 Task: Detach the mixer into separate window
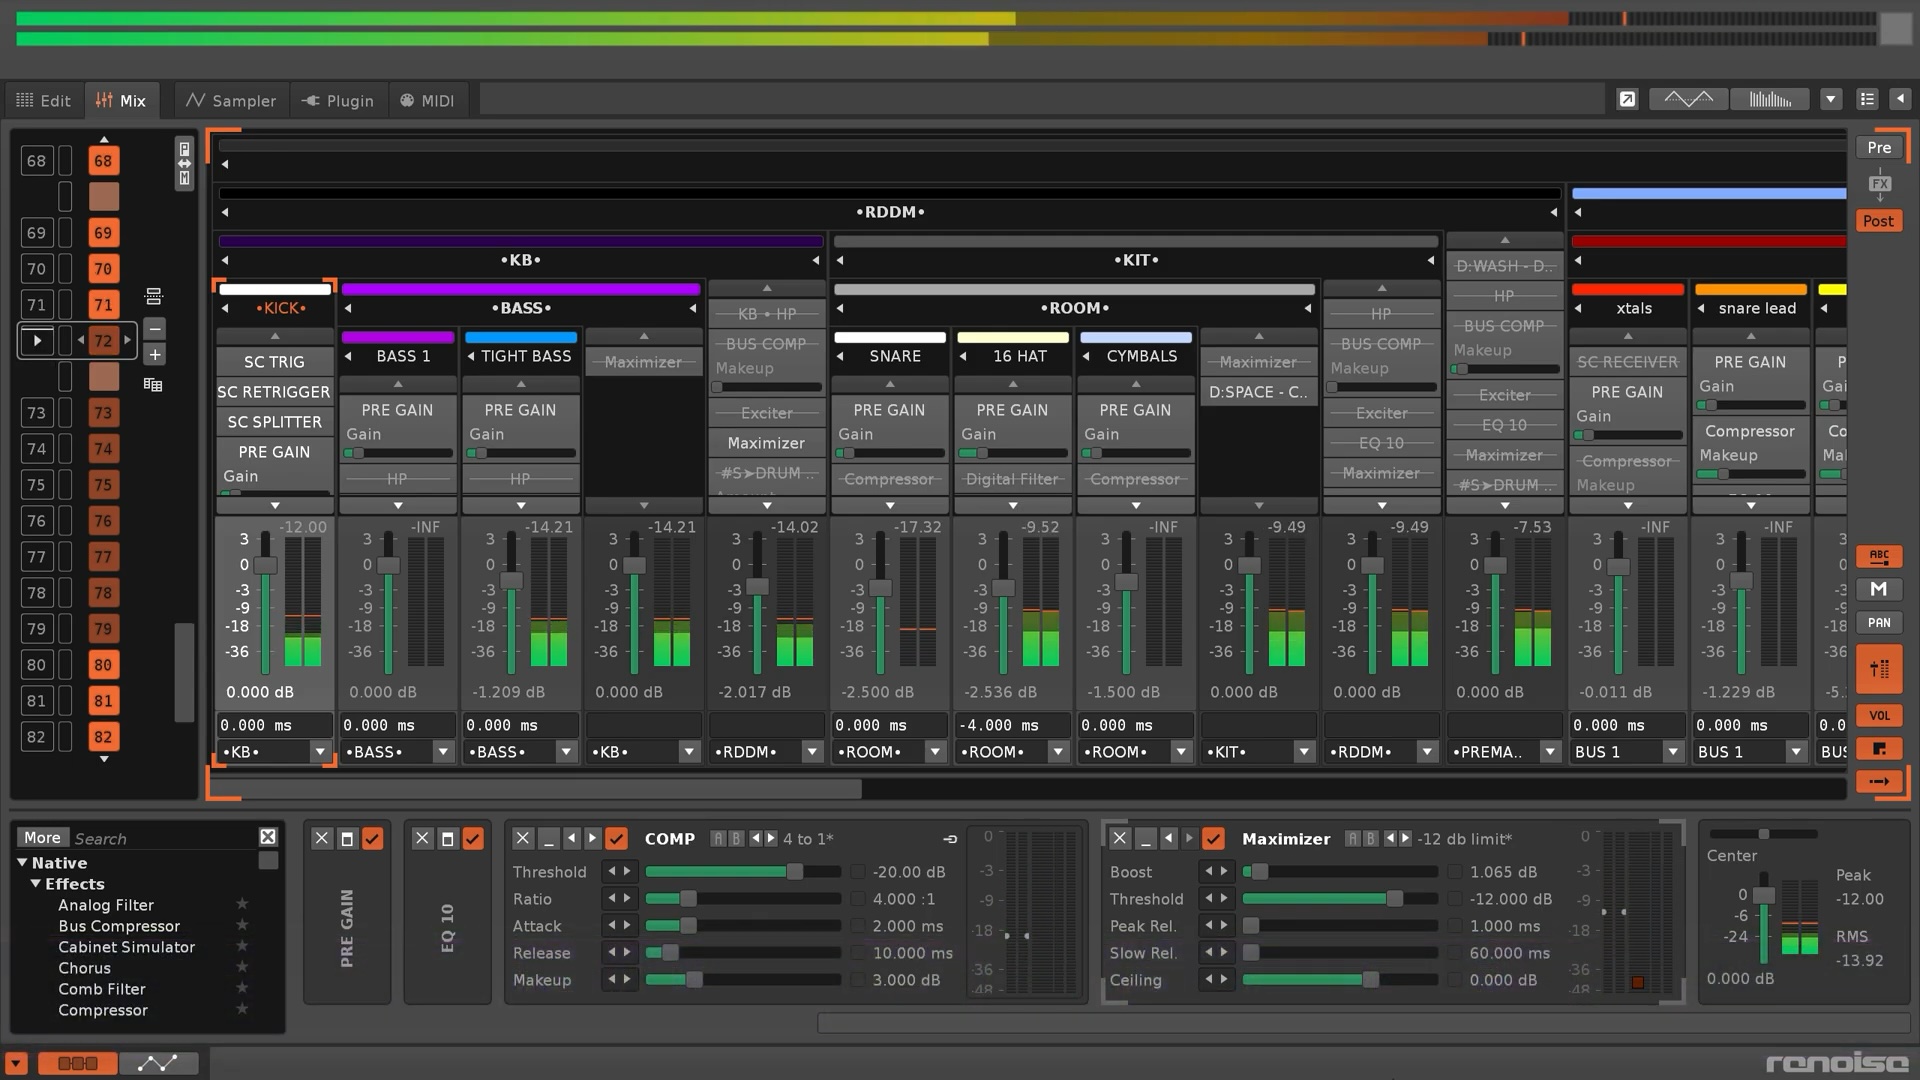[x=1627, y=99]
